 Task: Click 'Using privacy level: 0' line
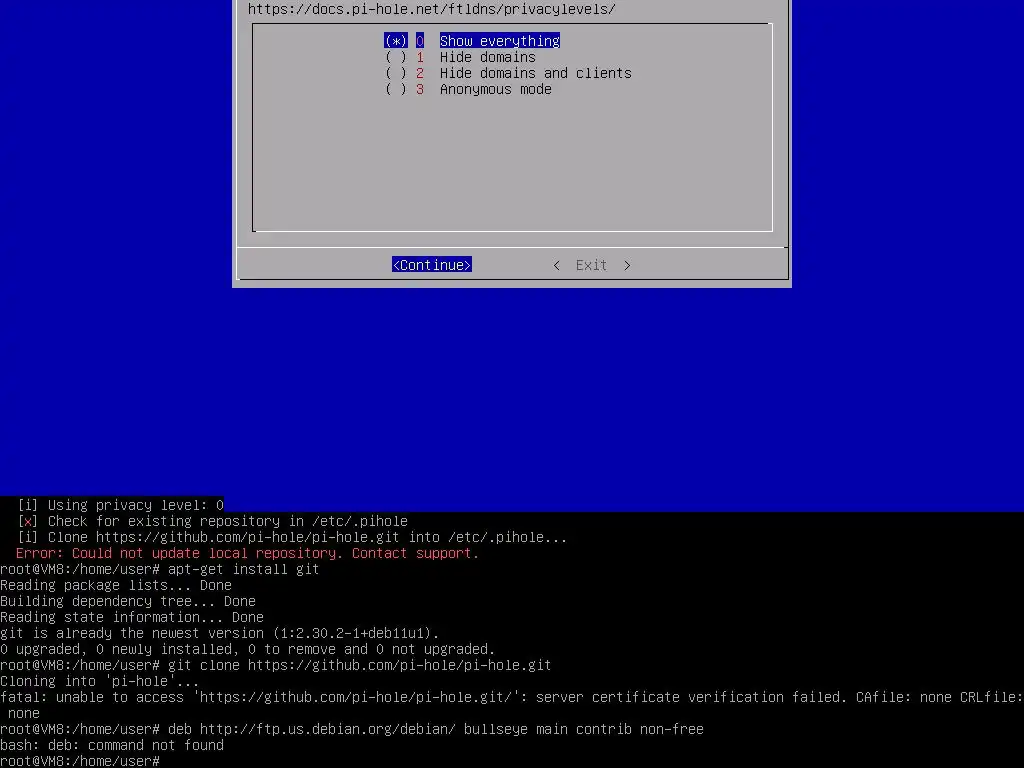(121, 505)
